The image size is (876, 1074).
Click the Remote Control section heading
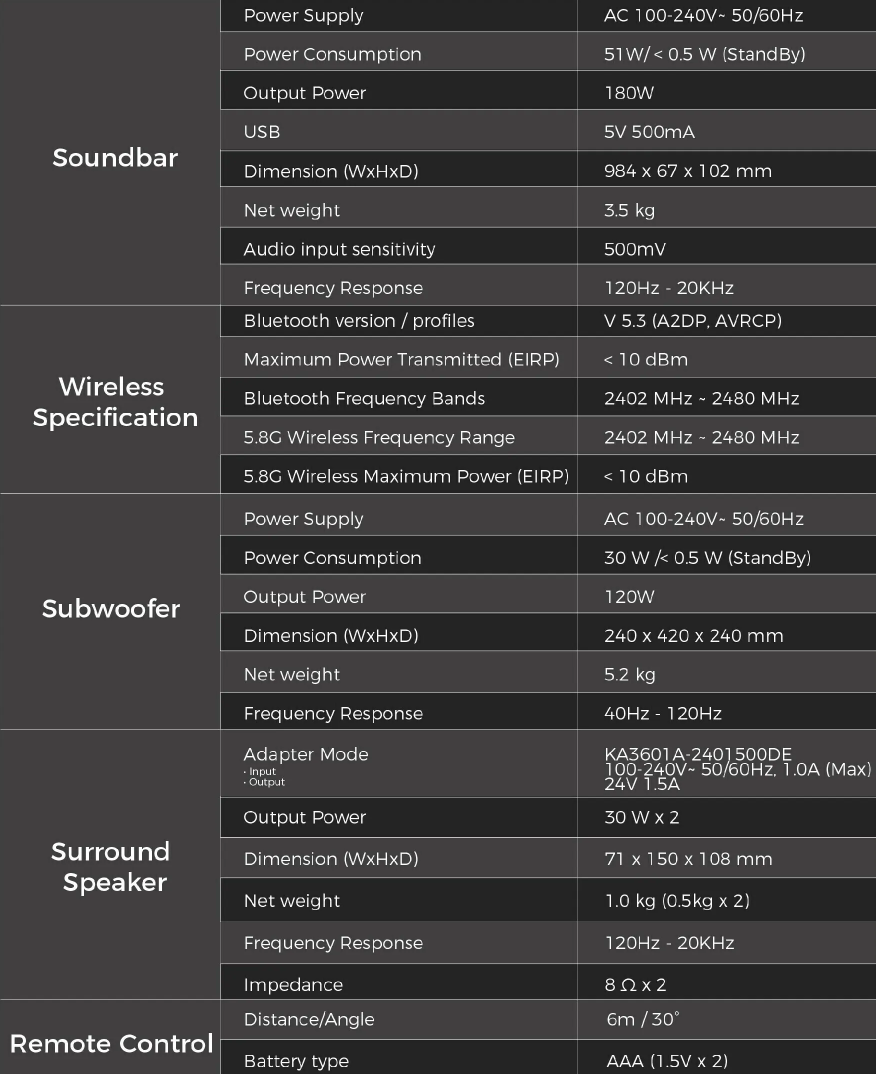point(111,1044)
